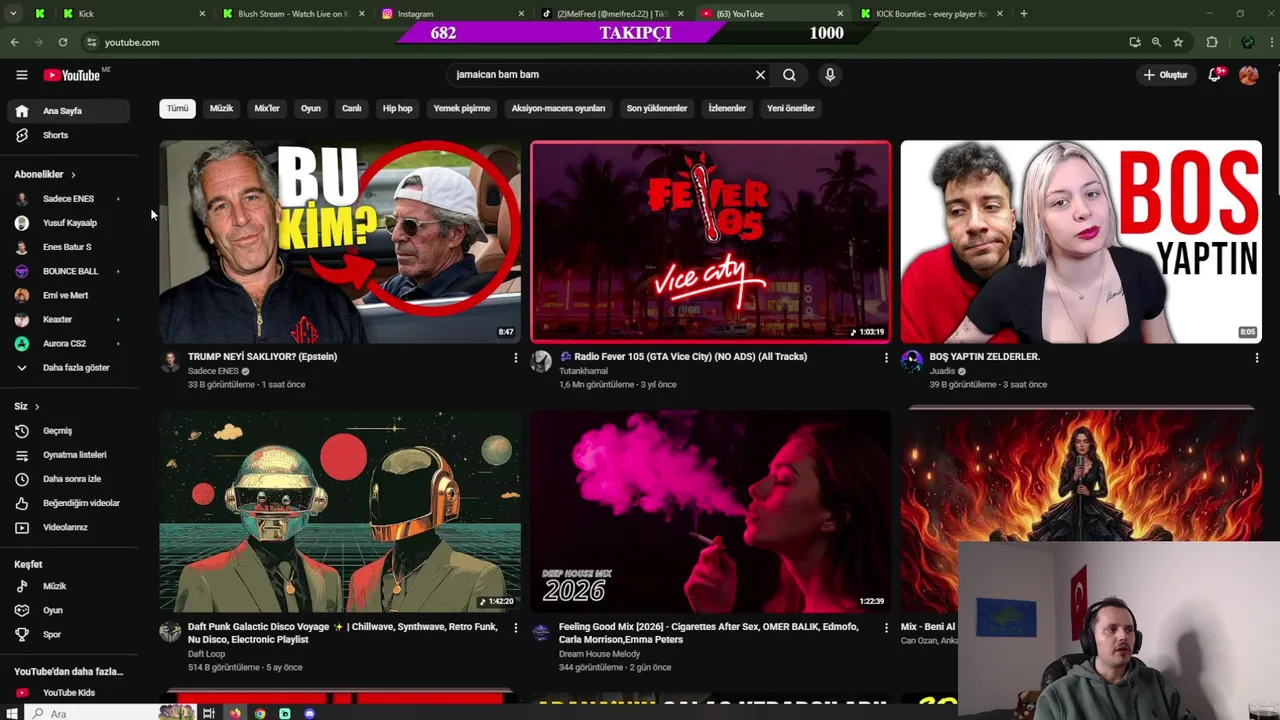Open options for BOŞ YAPTIN ZELDERLER video
This screenshot has width=1280, height=720.
(1257, 358)
